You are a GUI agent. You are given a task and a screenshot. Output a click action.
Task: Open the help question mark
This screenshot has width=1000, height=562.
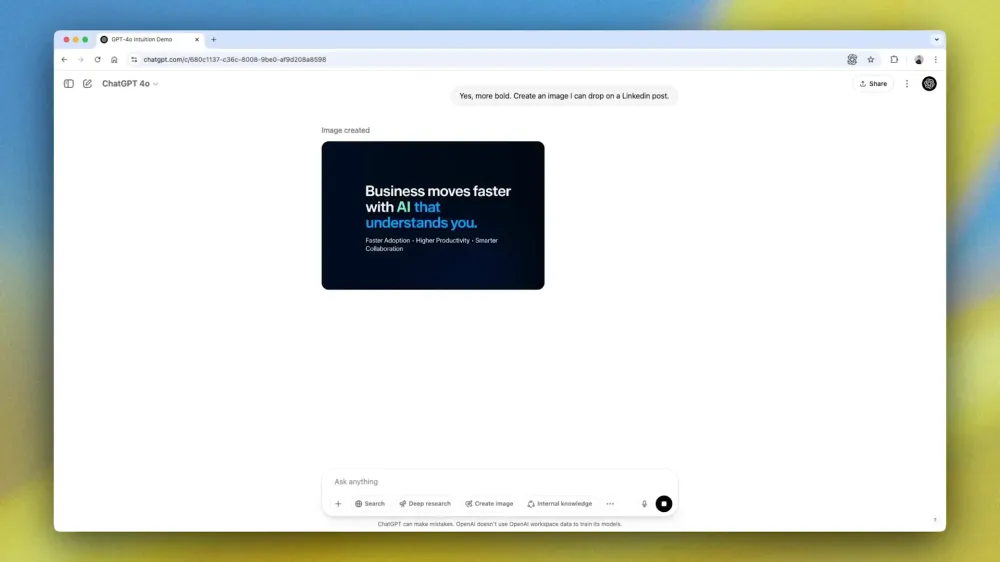(x=935, y=521)
